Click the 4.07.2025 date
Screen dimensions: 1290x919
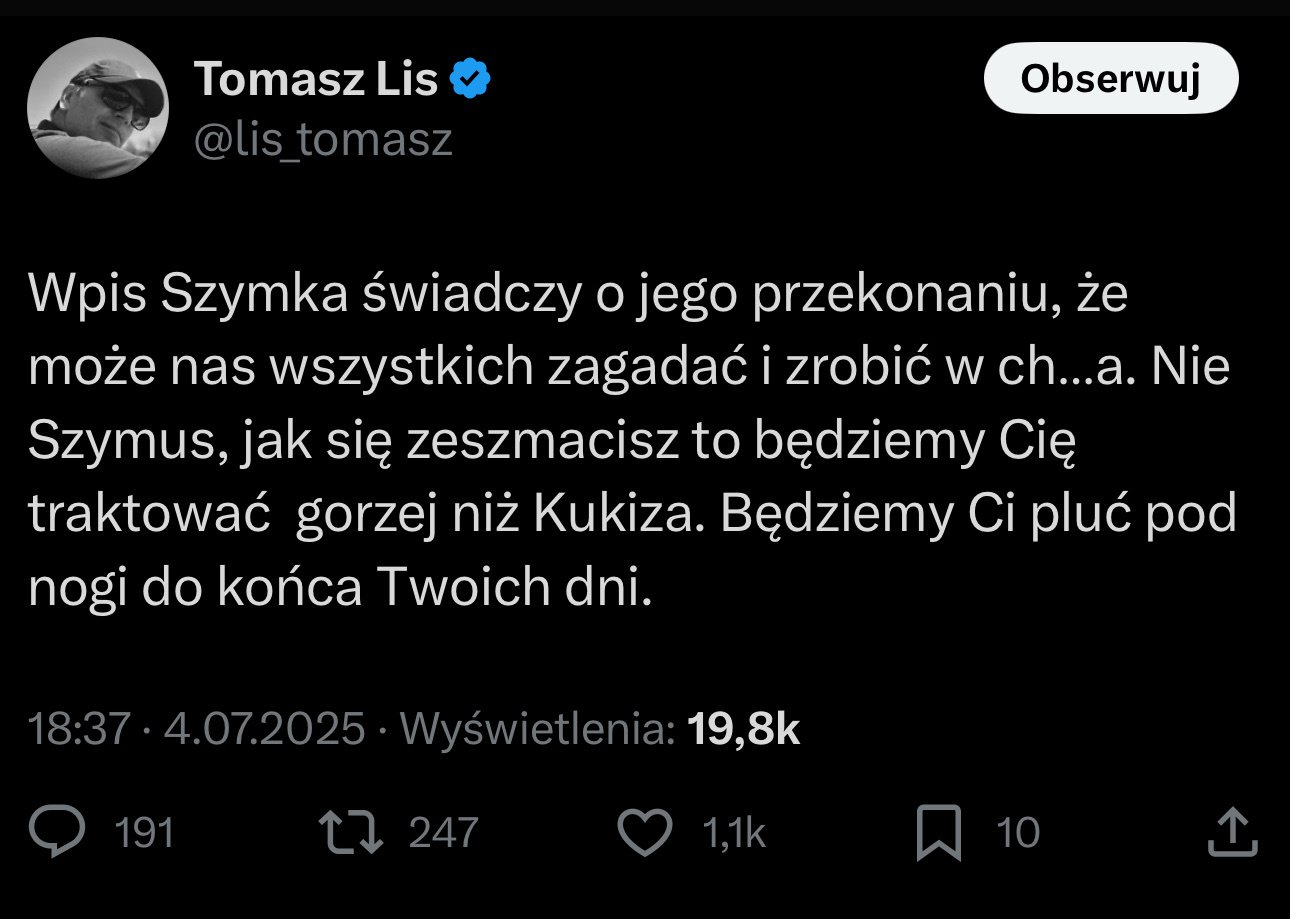coord(264,729)
